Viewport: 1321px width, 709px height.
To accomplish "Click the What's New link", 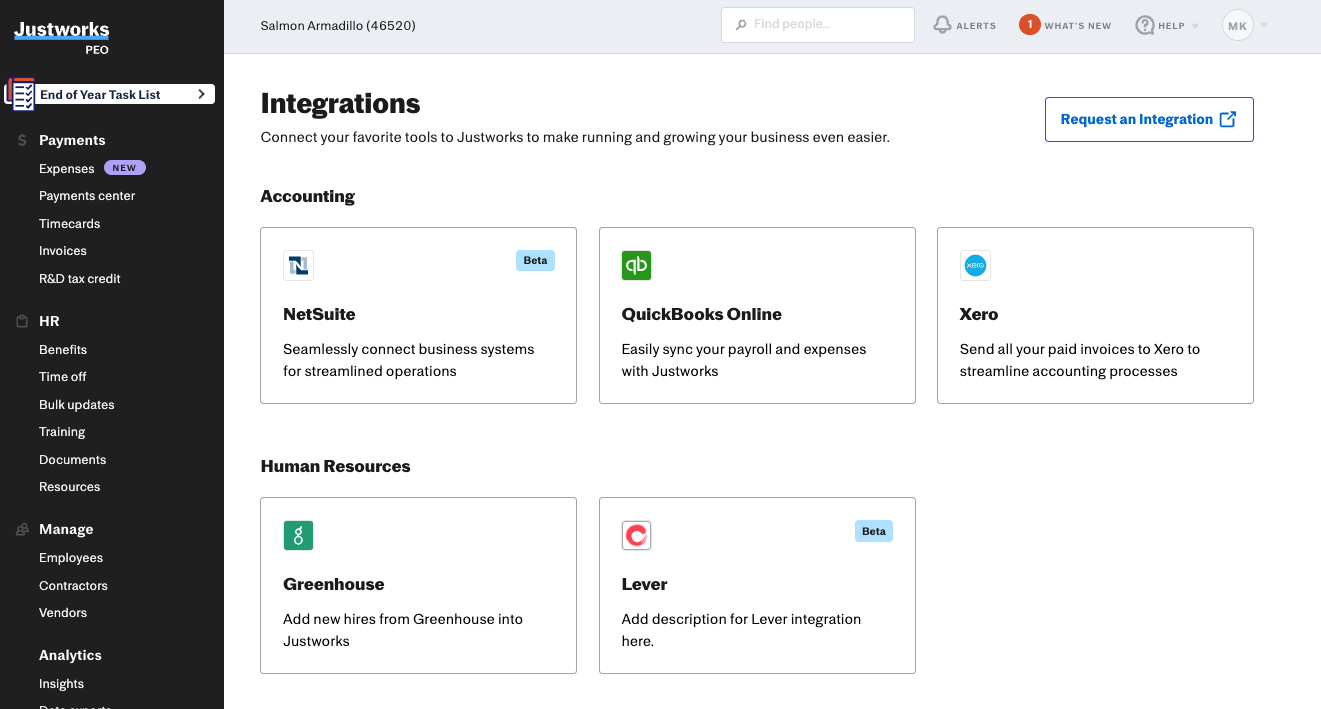I will click(1078, 26).
